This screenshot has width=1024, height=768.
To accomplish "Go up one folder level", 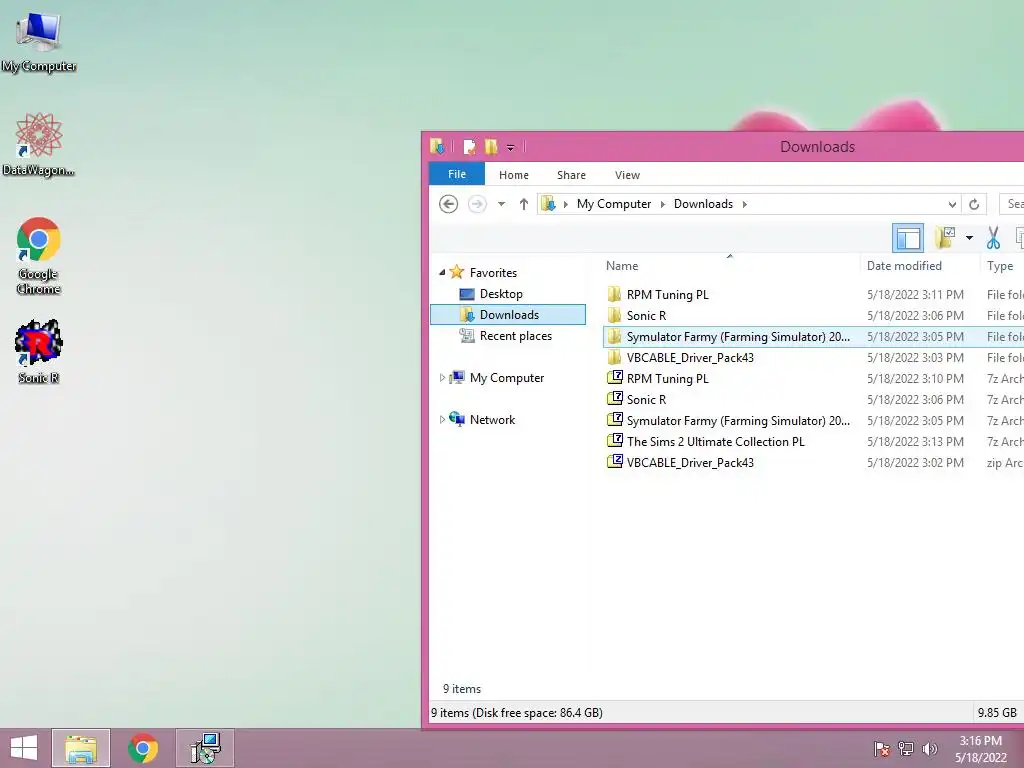I will tap(523, 204).
